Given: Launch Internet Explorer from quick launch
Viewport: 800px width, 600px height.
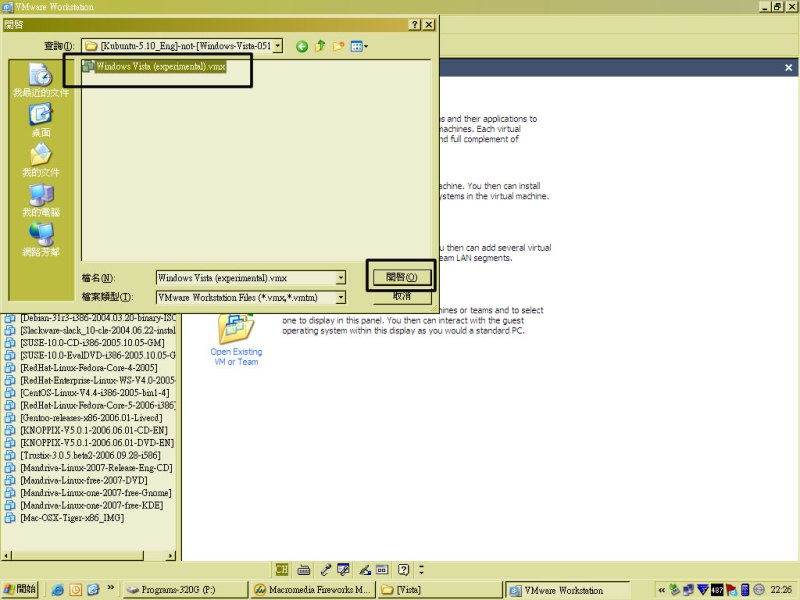Looking at the screenshot, I should 58,590.
